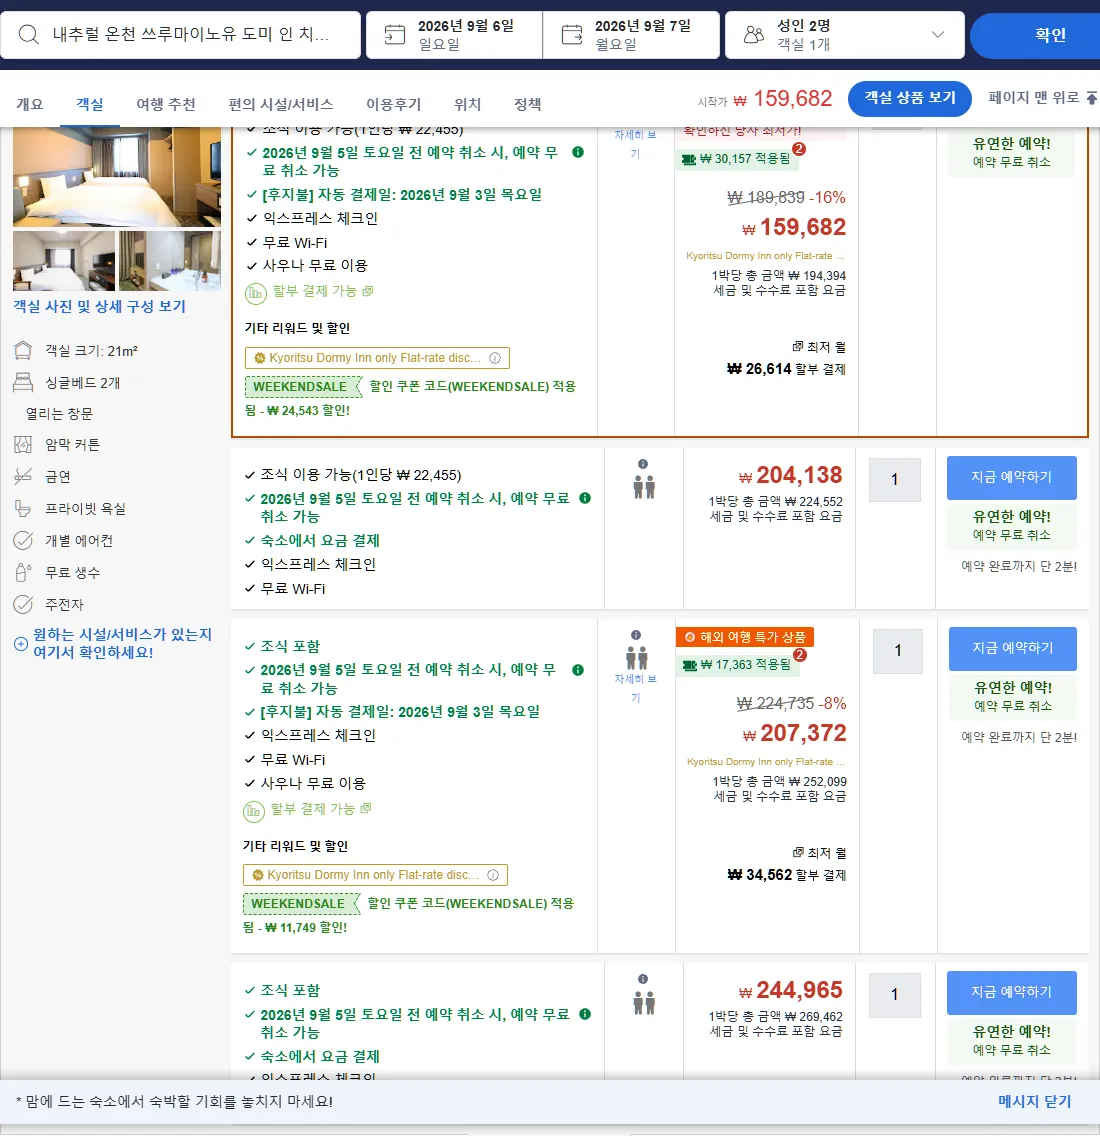This screenshot has height=1136, width=1100.
Task: Click the guests people icon
Action: 754,35
